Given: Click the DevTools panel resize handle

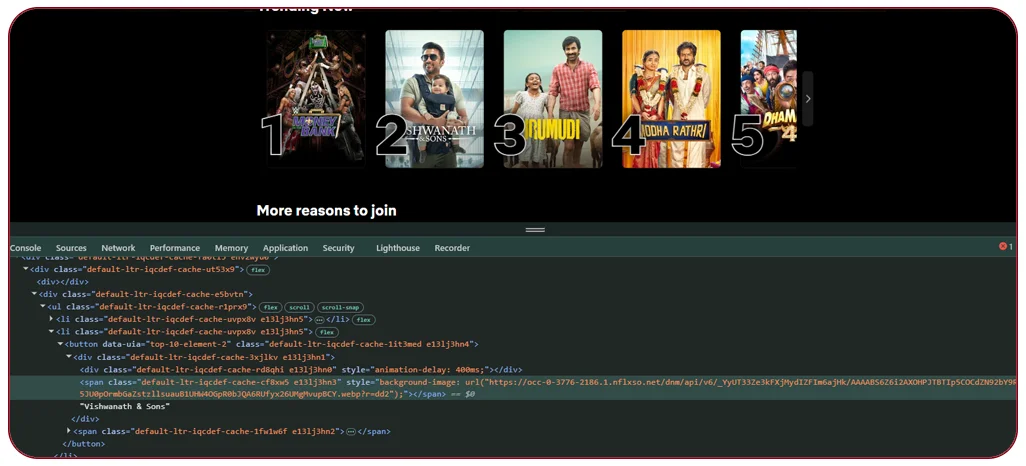Looking at the screenshot, I should coord(535,230).
